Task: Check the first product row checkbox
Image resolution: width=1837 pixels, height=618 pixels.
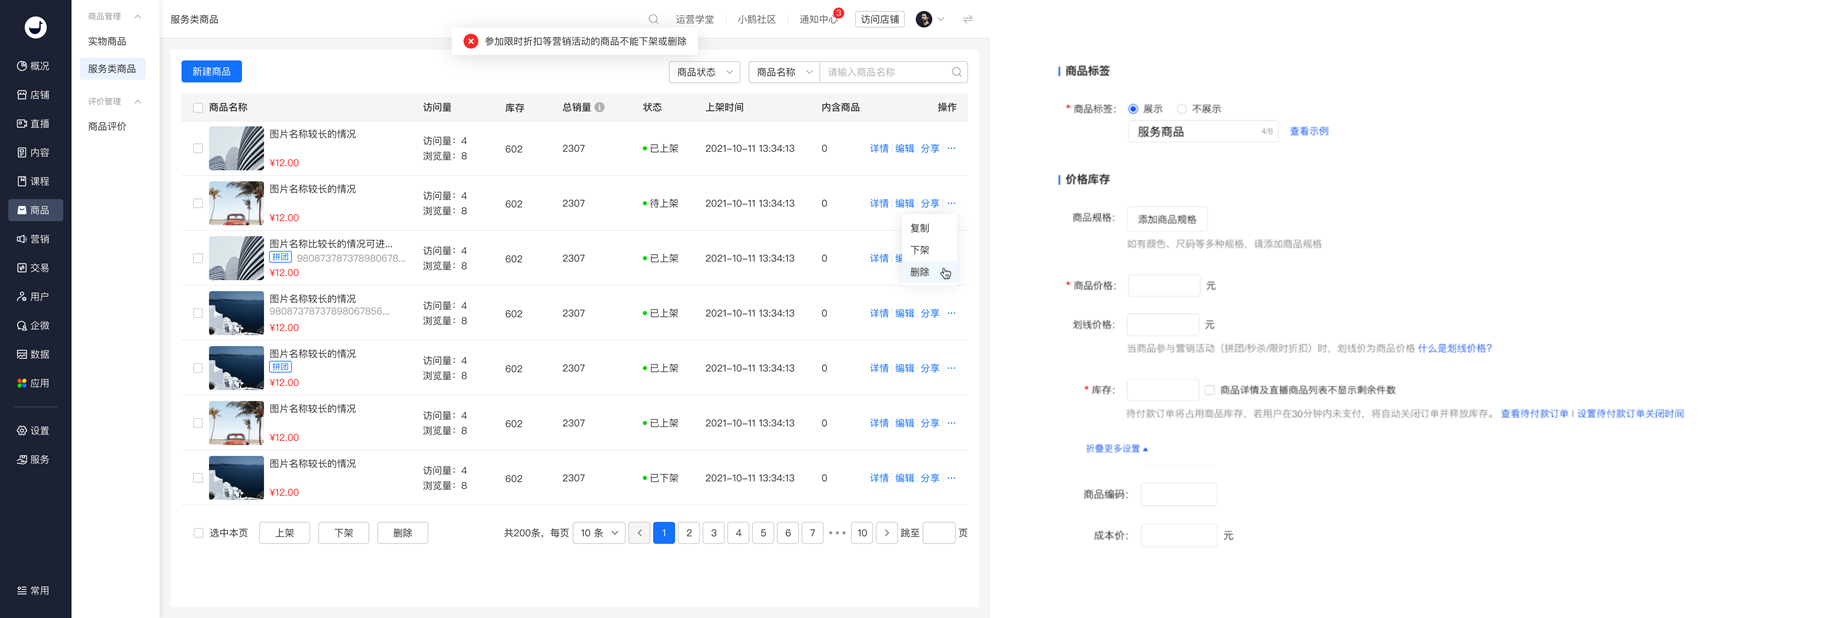Action: (x=198, y=149)
